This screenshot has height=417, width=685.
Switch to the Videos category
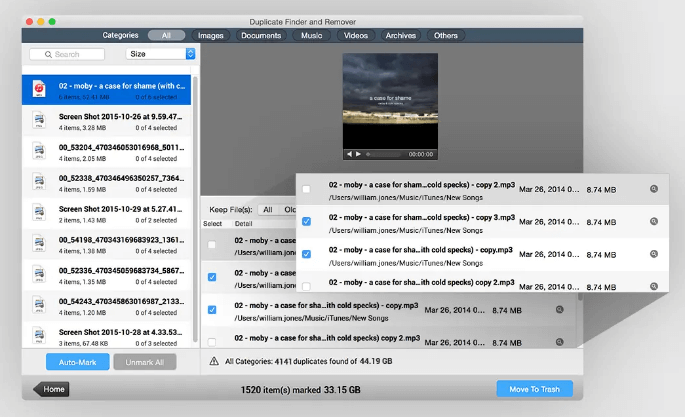coord(356,35)
